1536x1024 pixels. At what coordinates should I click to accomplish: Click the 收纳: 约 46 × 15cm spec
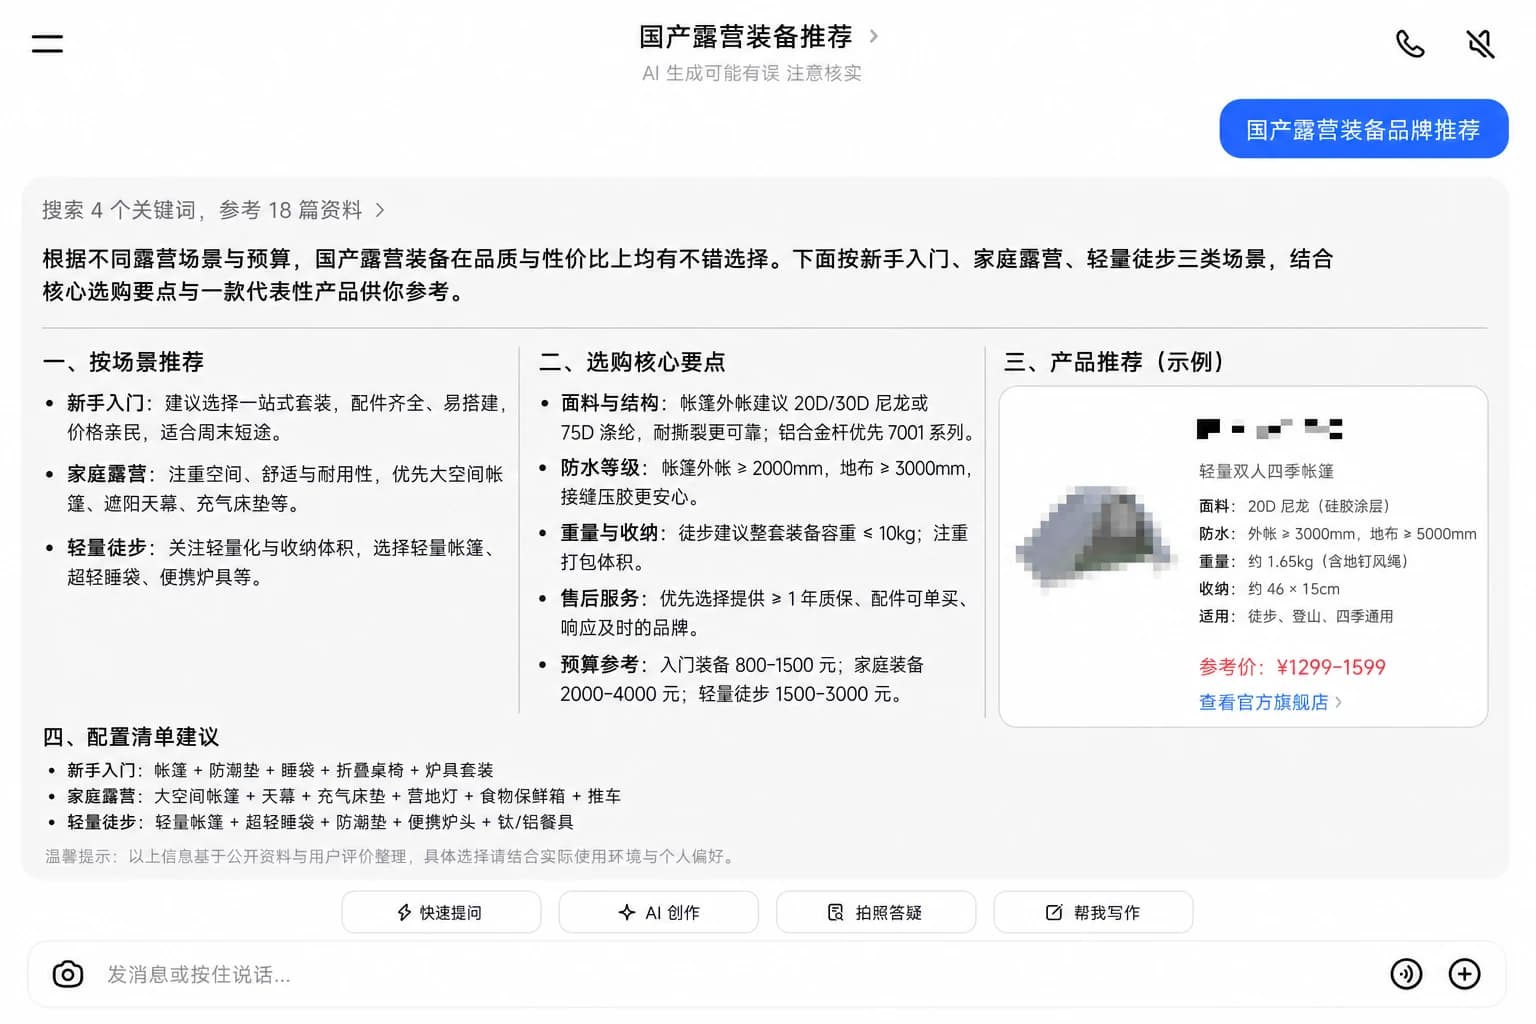(1269, 589)
